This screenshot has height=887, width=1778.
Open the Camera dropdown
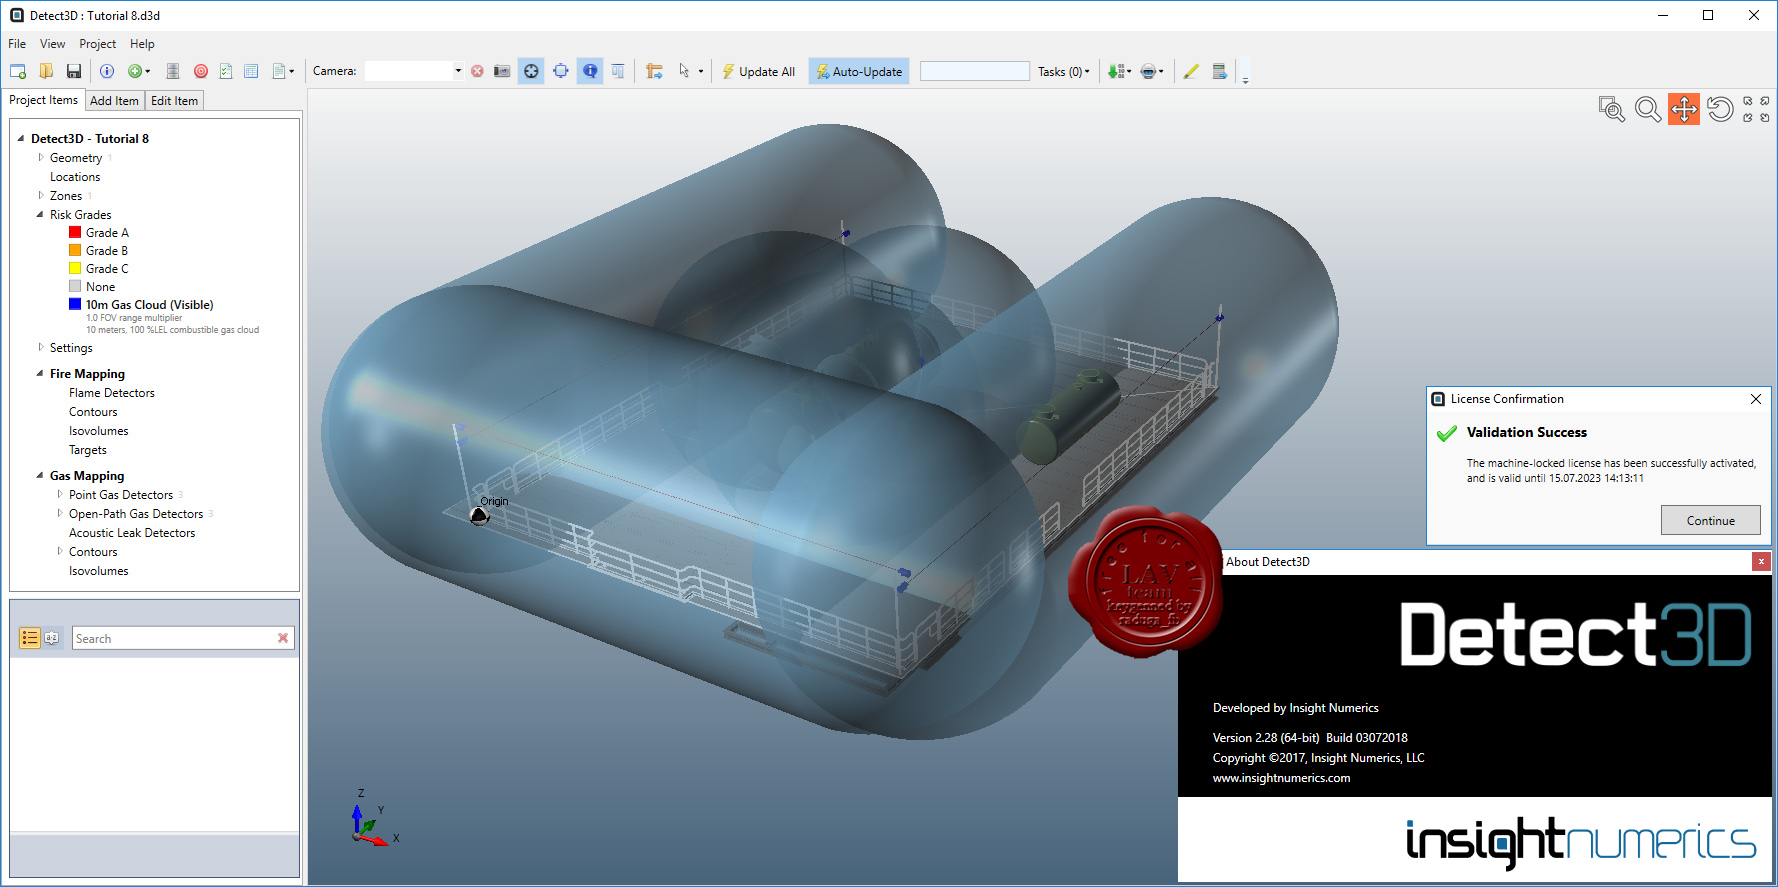click(458, 71)
